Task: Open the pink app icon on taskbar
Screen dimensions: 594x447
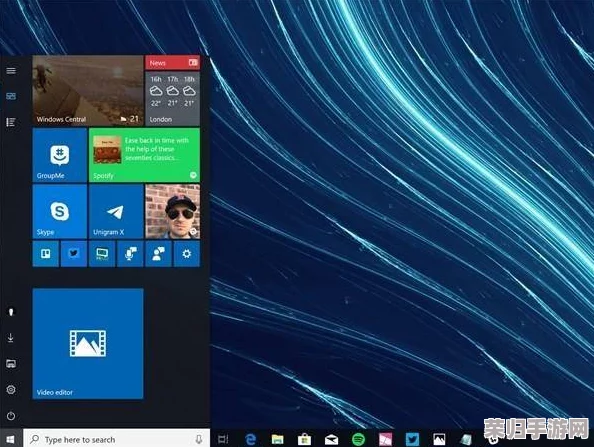Action: 386,439
